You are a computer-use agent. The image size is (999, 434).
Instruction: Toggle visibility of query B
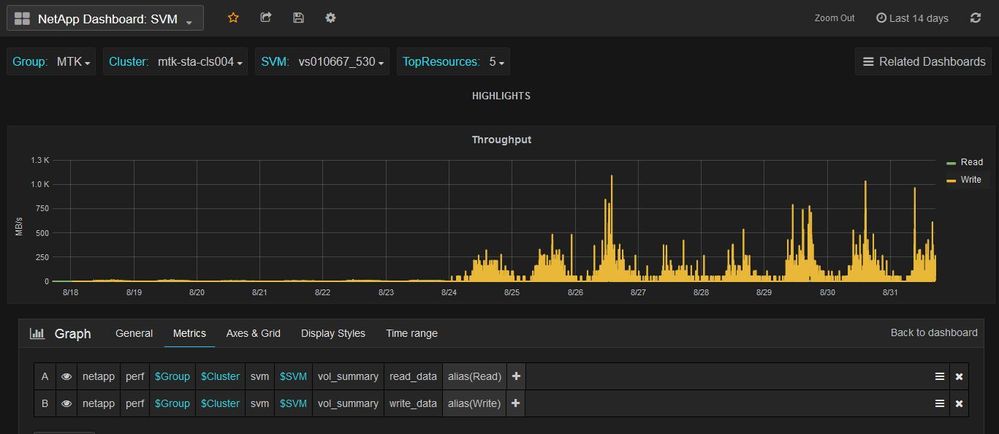point(67,404)
